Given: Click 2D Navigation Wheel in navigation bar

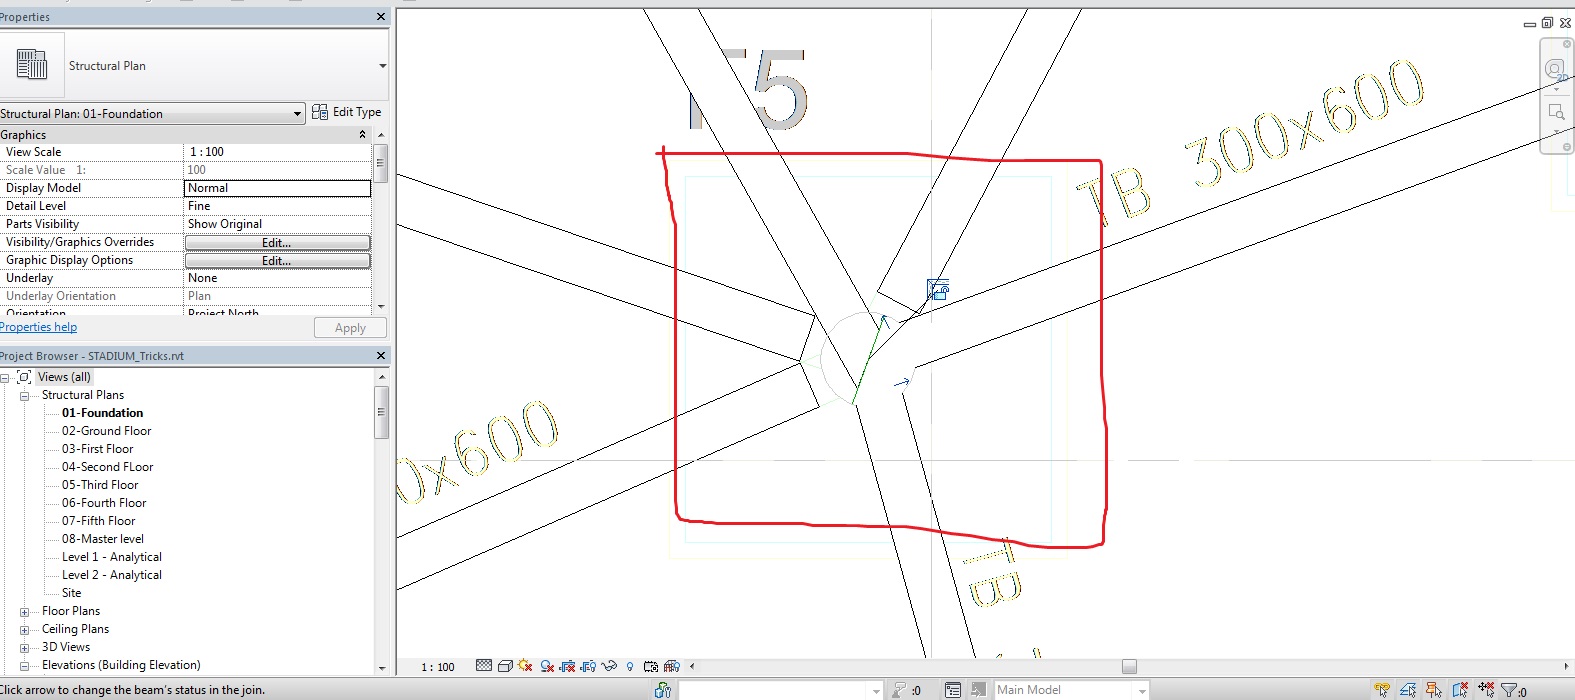Looking at the screenshot, I should pyautogui.click(x=1555, y=71).
